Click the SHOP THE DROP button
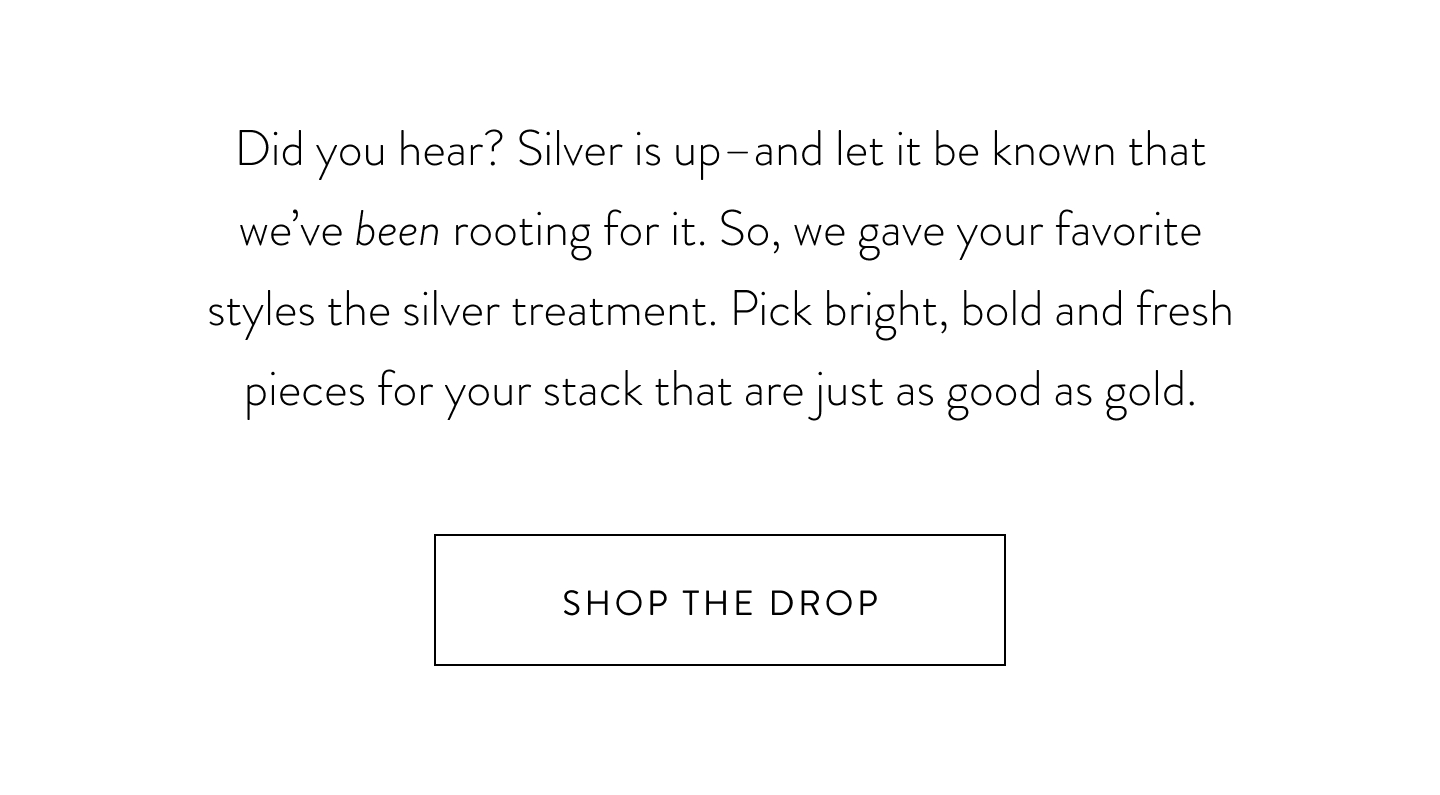Image resolution: width=1440 pixels, height=795 pixels. click(x=720, y=600)
